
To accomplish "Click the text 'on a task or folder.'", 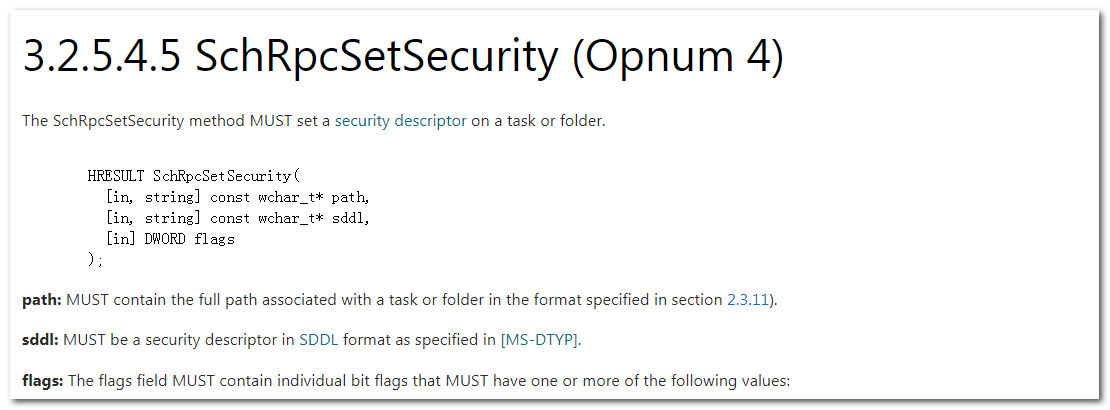I will (538, 120).
